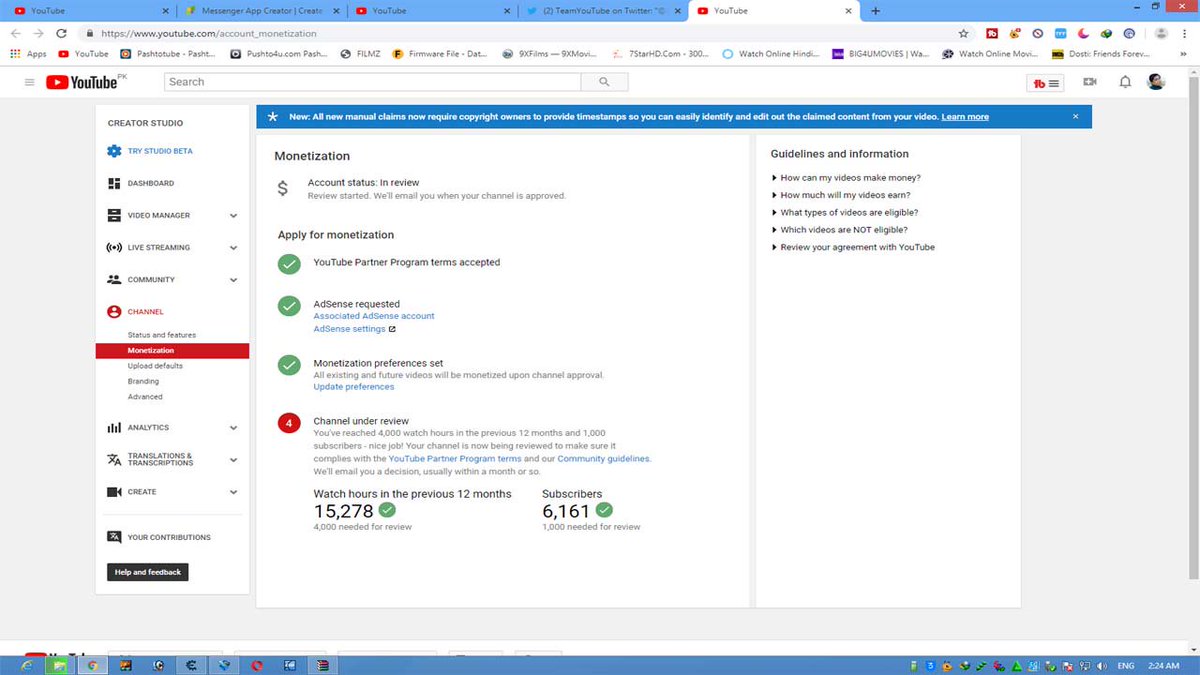Viewport: 1200px width, 675px height.
Task: Open the notifications bell
Action: [x=1125, y=82]
